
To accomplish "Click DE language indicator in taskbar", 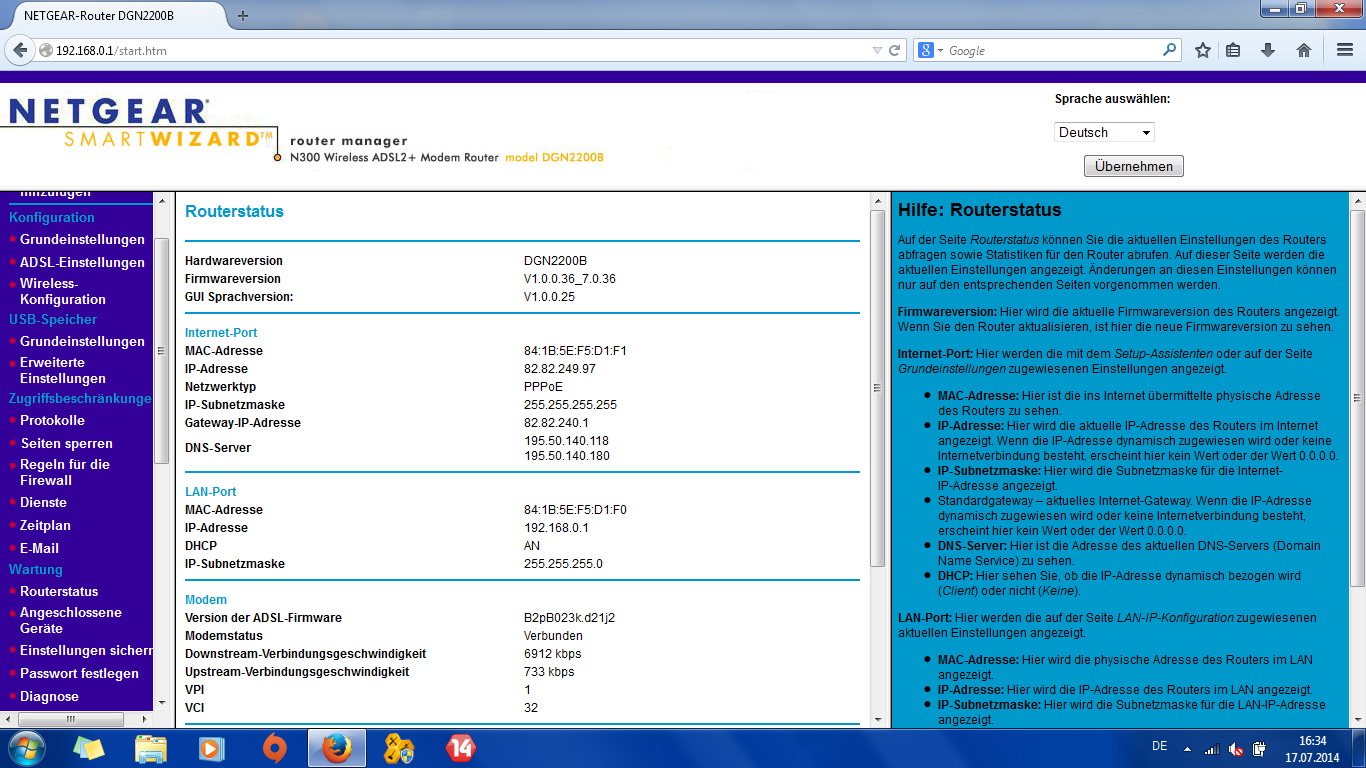I will tap(1159, 746).
